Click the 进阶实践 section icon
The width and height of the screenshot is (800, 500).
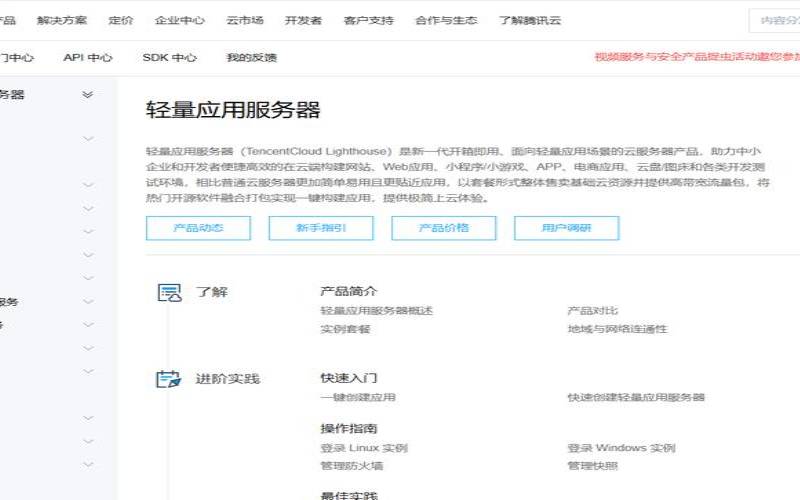tap(169, 379)
